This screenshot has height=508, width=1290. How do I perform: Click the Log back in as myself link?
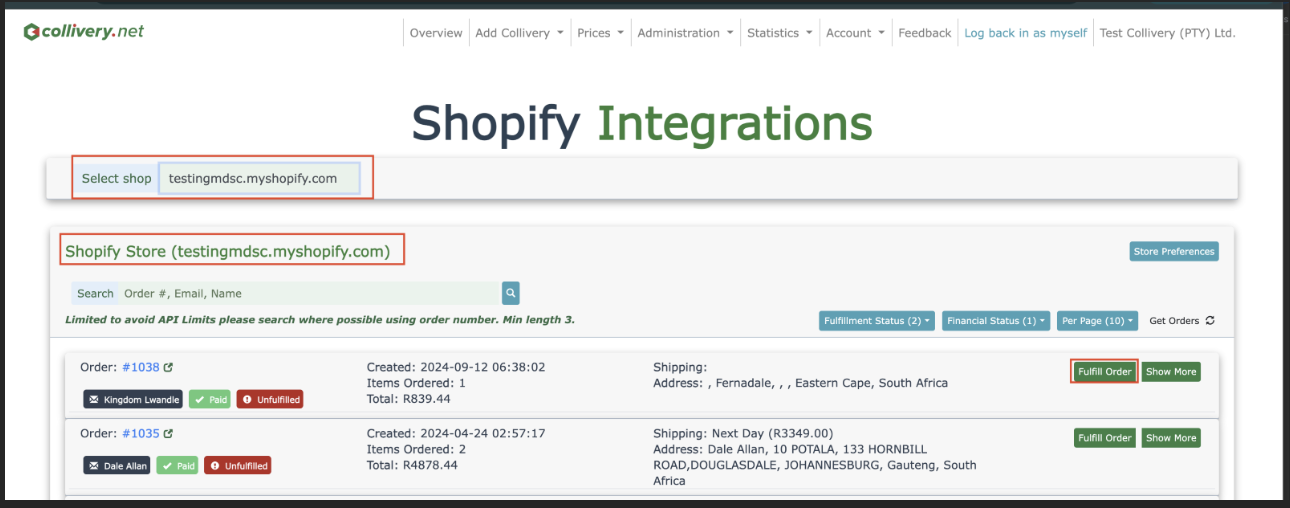pos(1025,33)
